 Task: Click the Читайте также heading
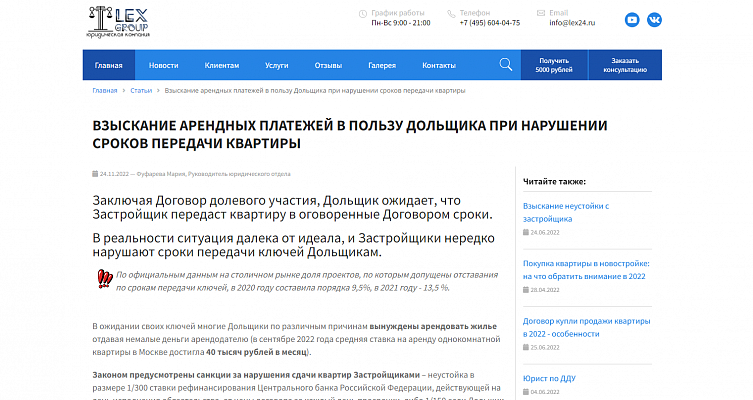pos(554,182)
